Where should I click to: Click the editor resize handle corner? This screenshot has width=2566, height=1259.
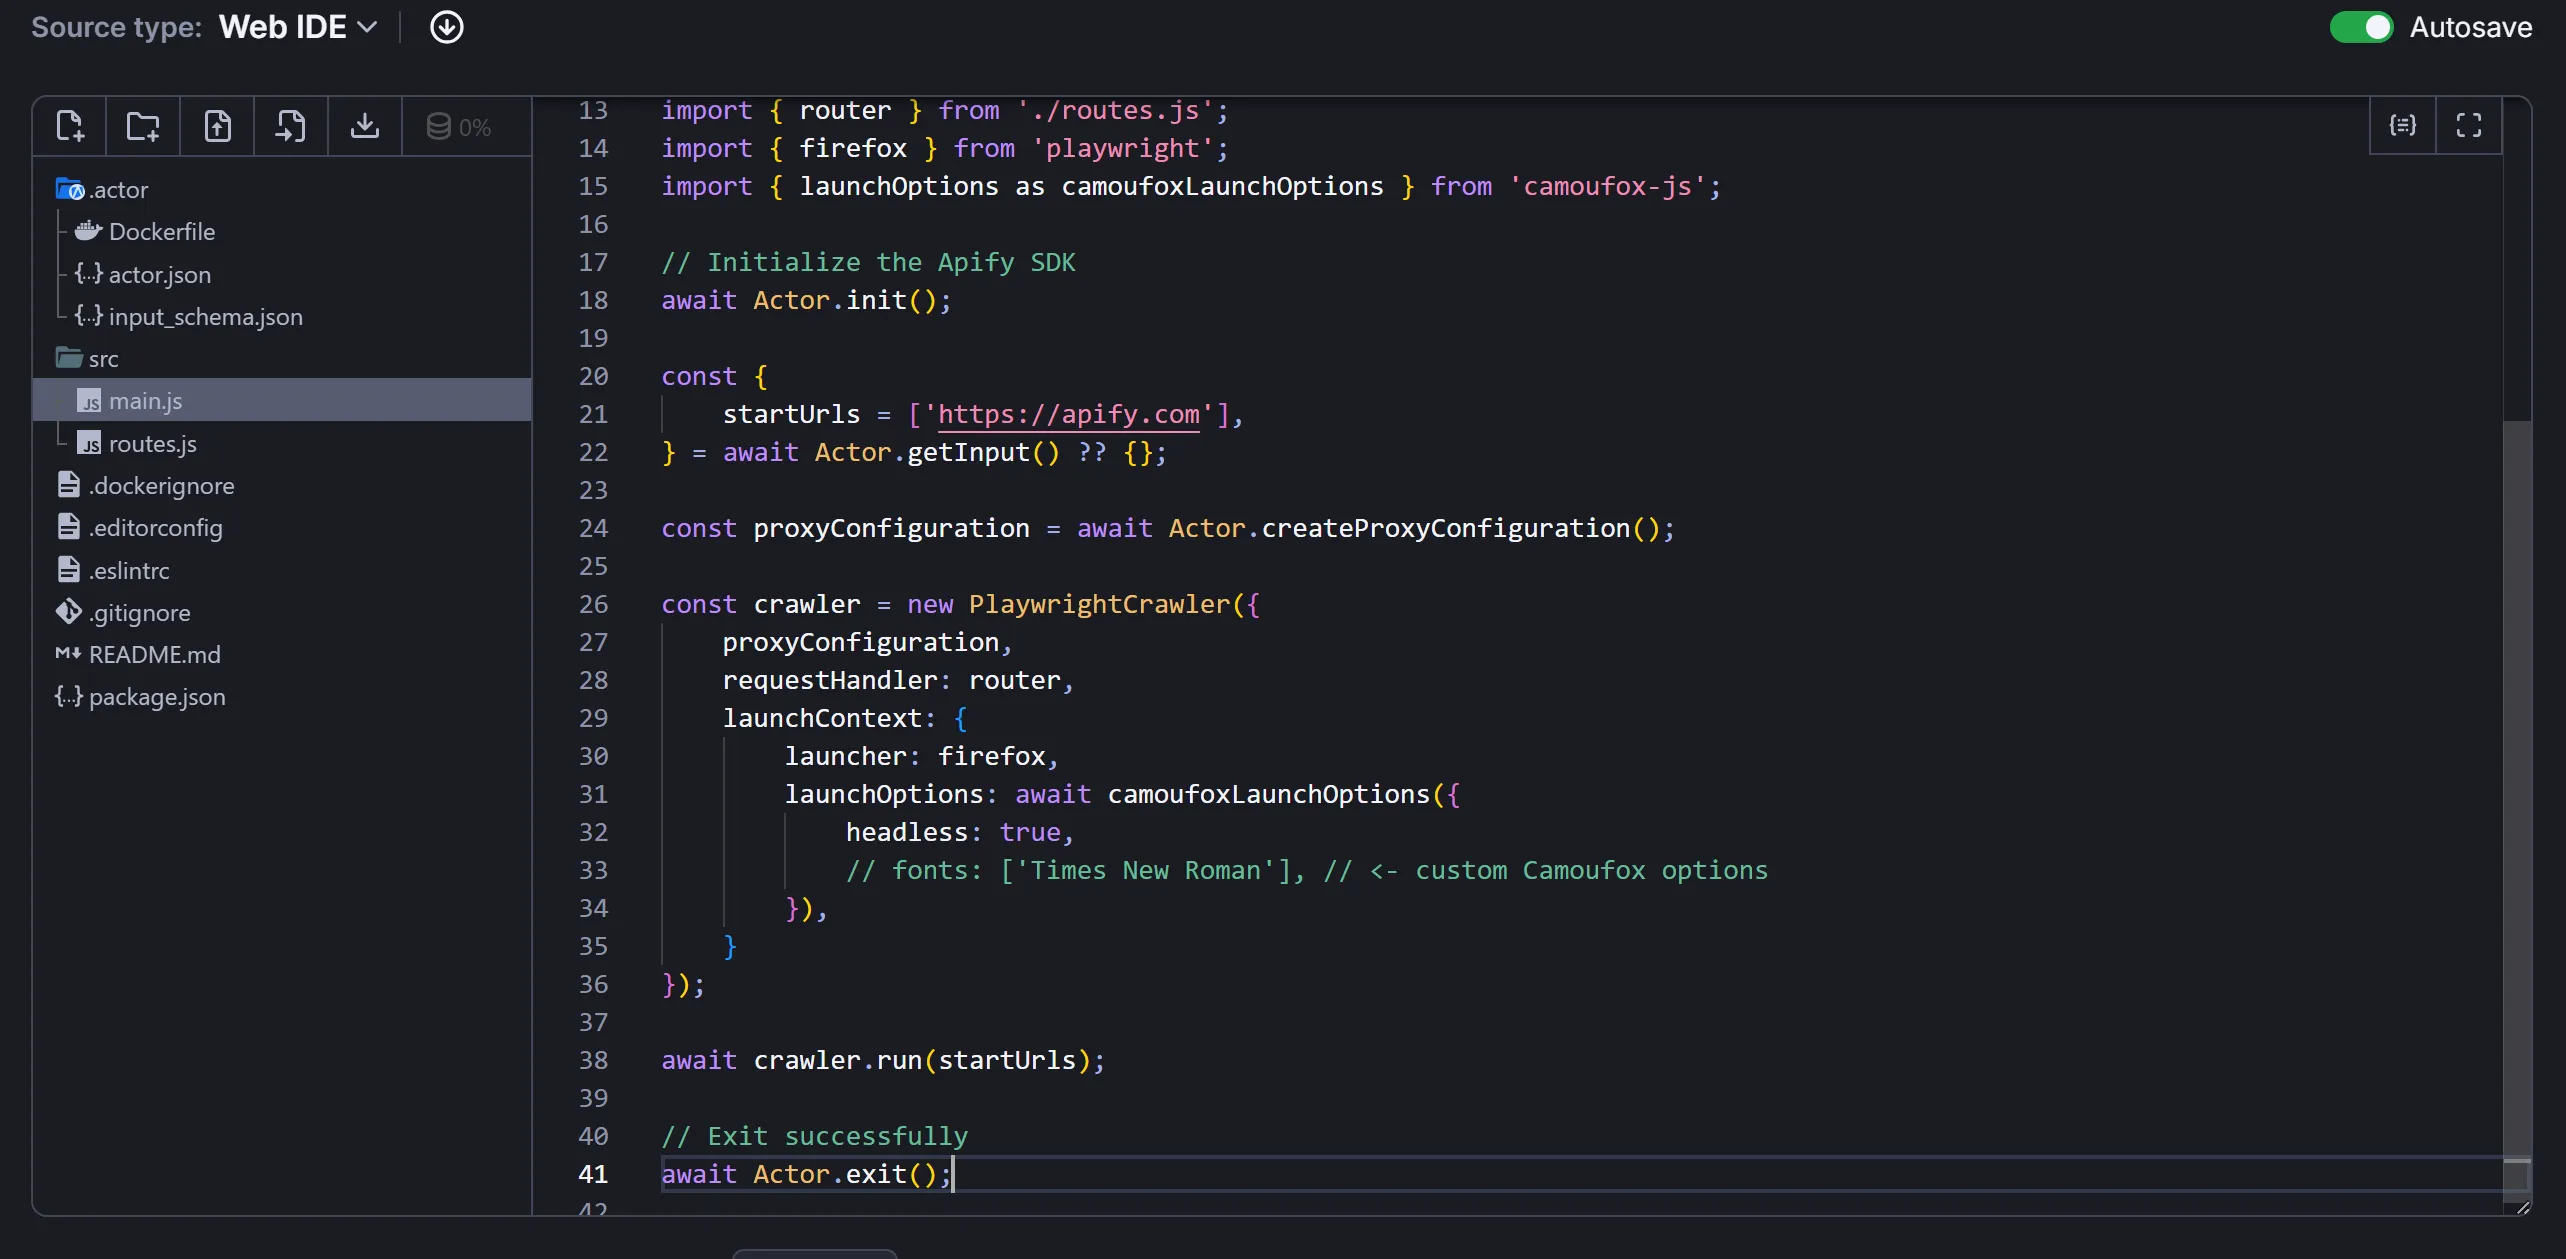(x=2522, y=1207)
